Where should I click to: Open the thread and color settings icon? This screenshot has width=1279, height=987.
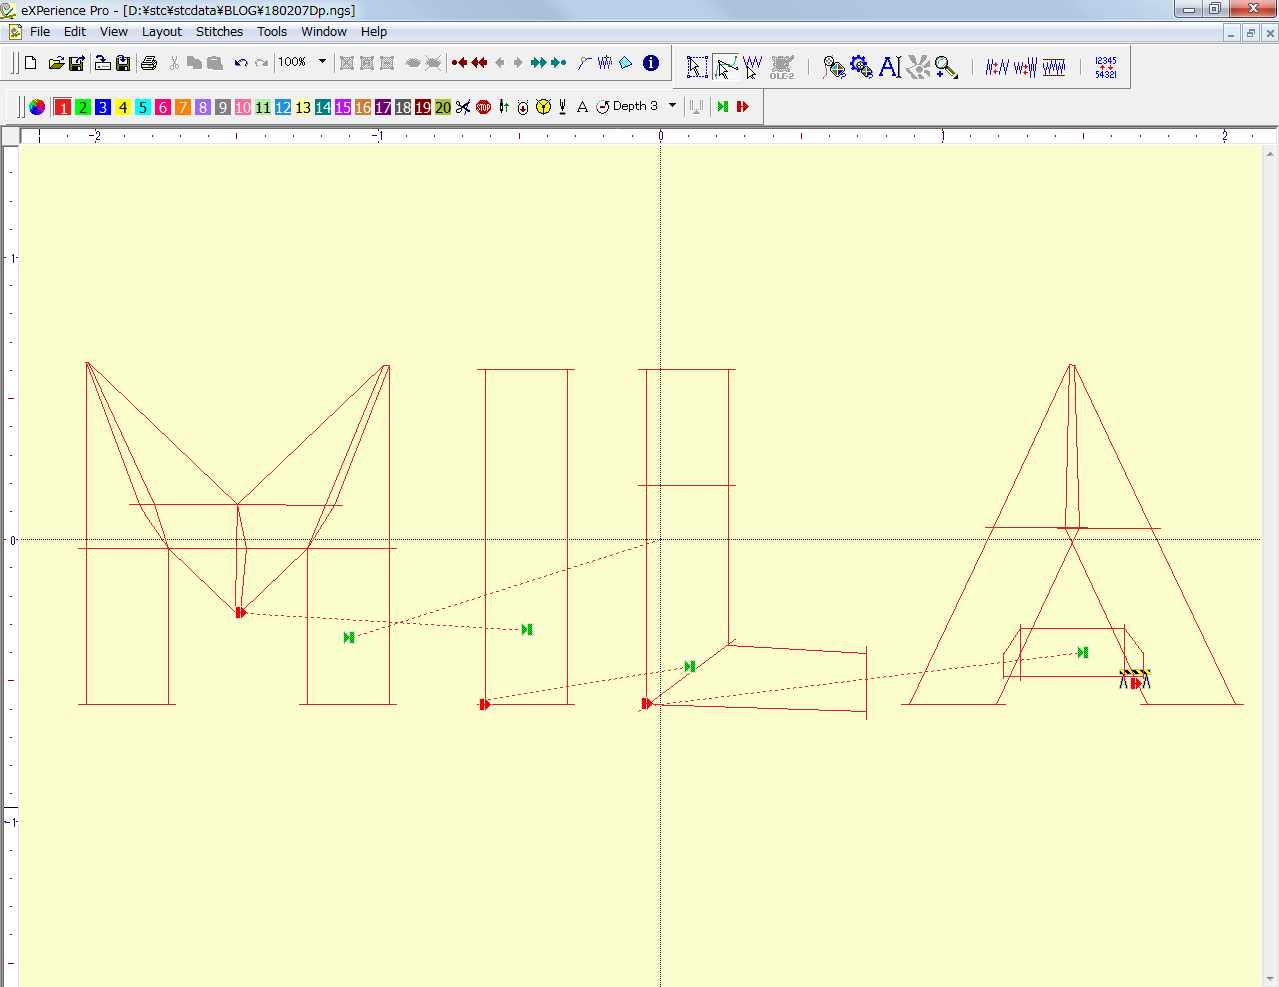coord(833,67)
